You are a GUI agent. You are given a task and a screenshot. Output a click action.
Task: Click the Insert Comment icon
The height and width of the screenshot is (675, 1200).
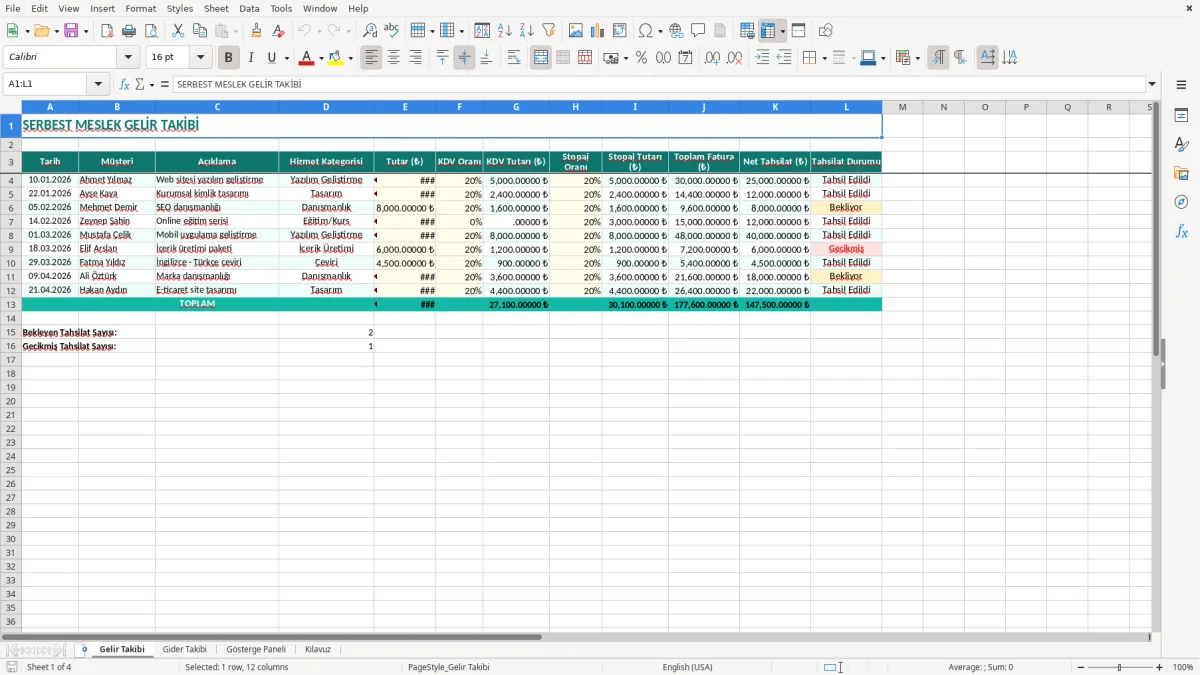click(698, 31)
